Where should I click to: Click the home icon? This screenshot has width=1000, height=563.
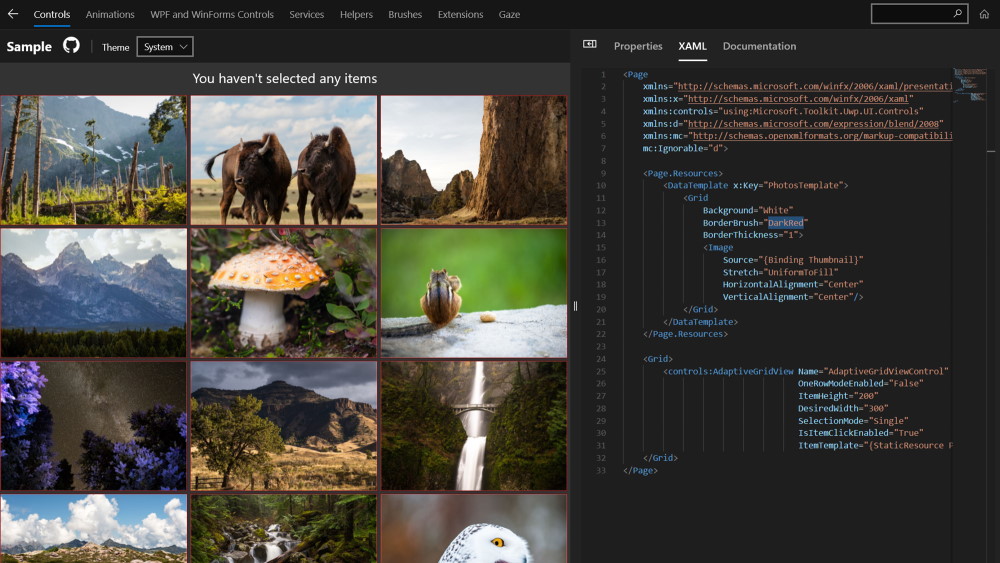pyautogui.click(x=984, y=14)
